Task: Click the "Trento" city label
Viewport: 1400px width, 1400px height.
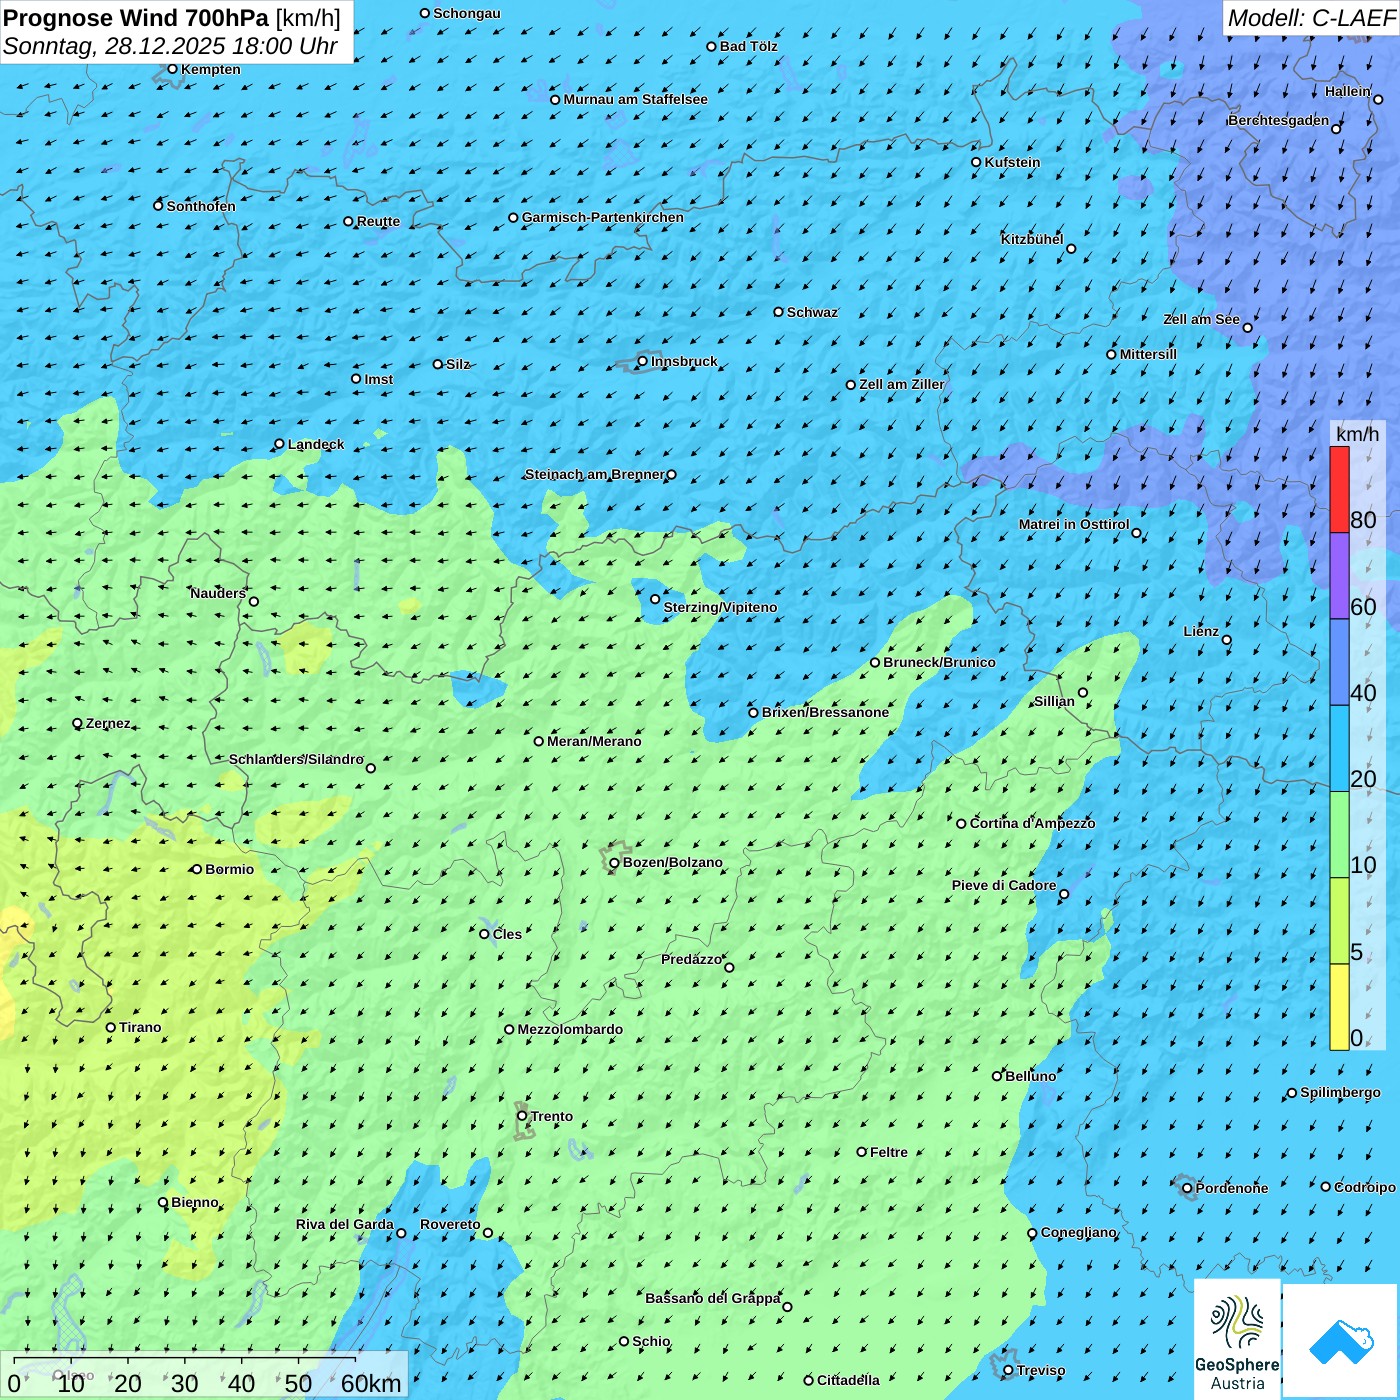Action: tap(552, 1116)
